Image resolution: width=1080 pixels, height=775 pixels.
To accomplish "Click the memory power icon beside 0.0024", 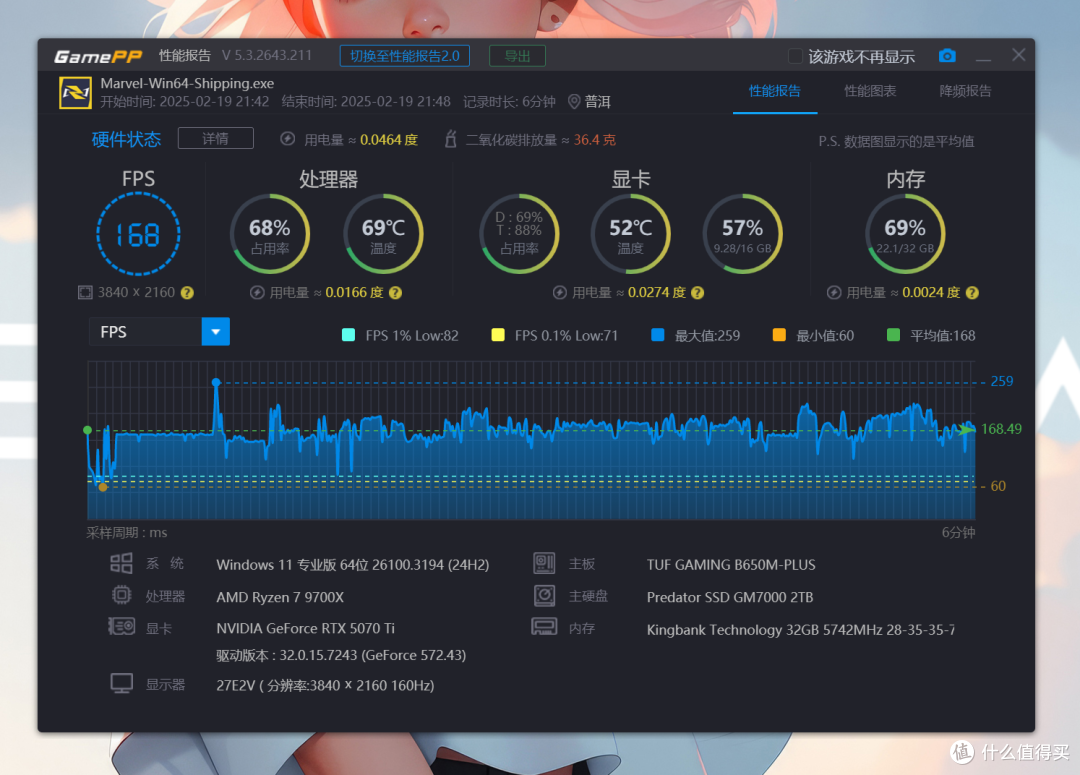I will click(833, 293).
